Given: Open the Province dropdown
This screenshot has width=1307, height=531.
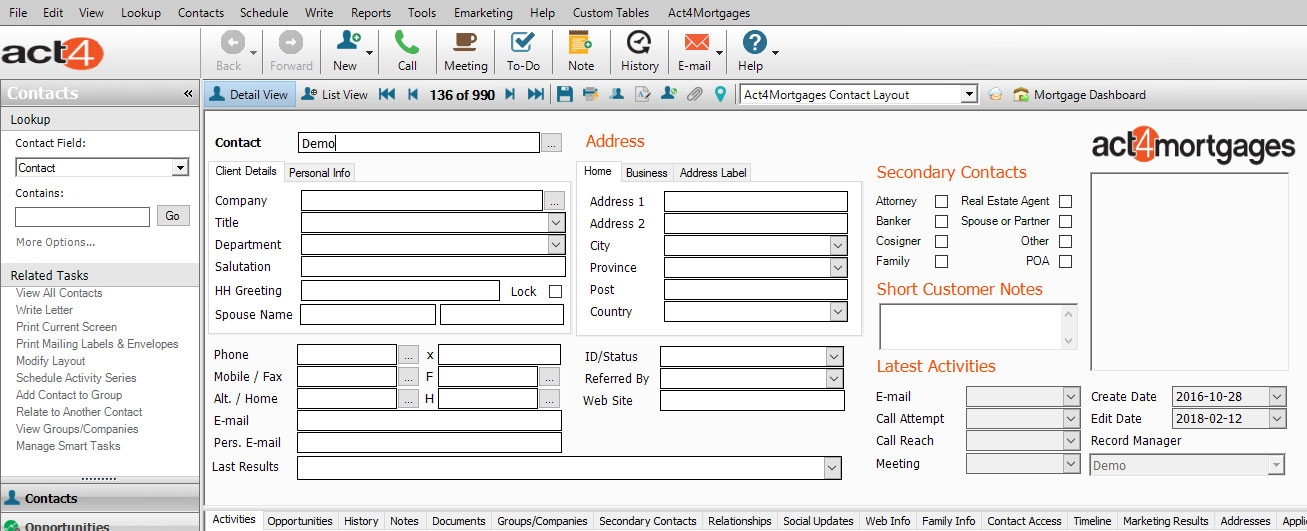Looking at the screenshot, I should [838, 268].
